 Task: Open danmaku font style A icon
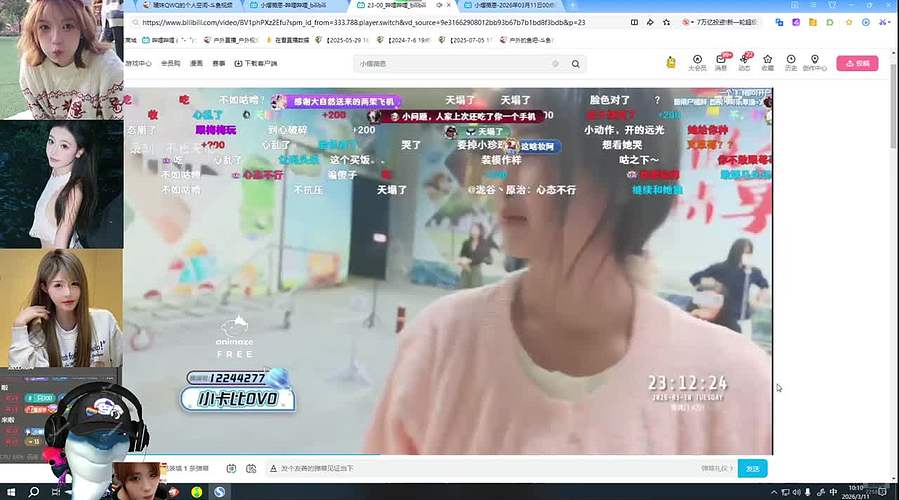coord(273,468)
